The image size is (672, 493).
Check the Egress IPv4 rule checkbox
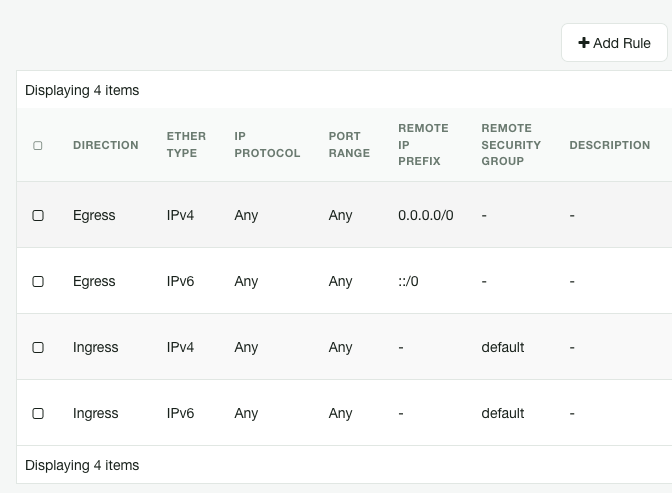click(38, 215)
